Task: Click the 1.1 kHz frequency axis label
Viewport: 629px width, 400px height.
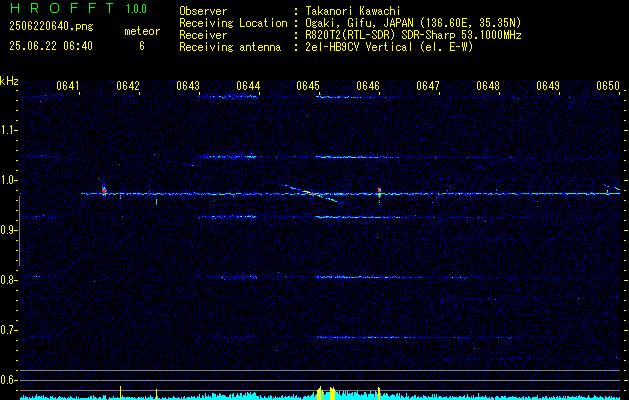Action: coord(7,130)
